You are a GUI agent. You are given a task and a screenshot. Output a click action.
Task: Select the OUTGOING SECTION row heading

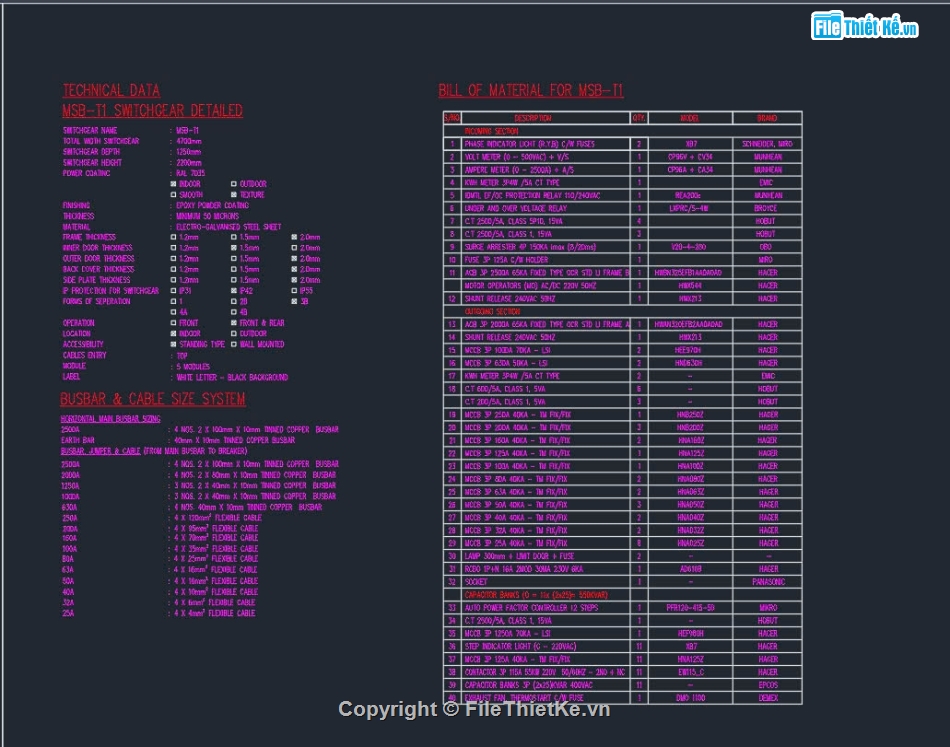[492, 311]
